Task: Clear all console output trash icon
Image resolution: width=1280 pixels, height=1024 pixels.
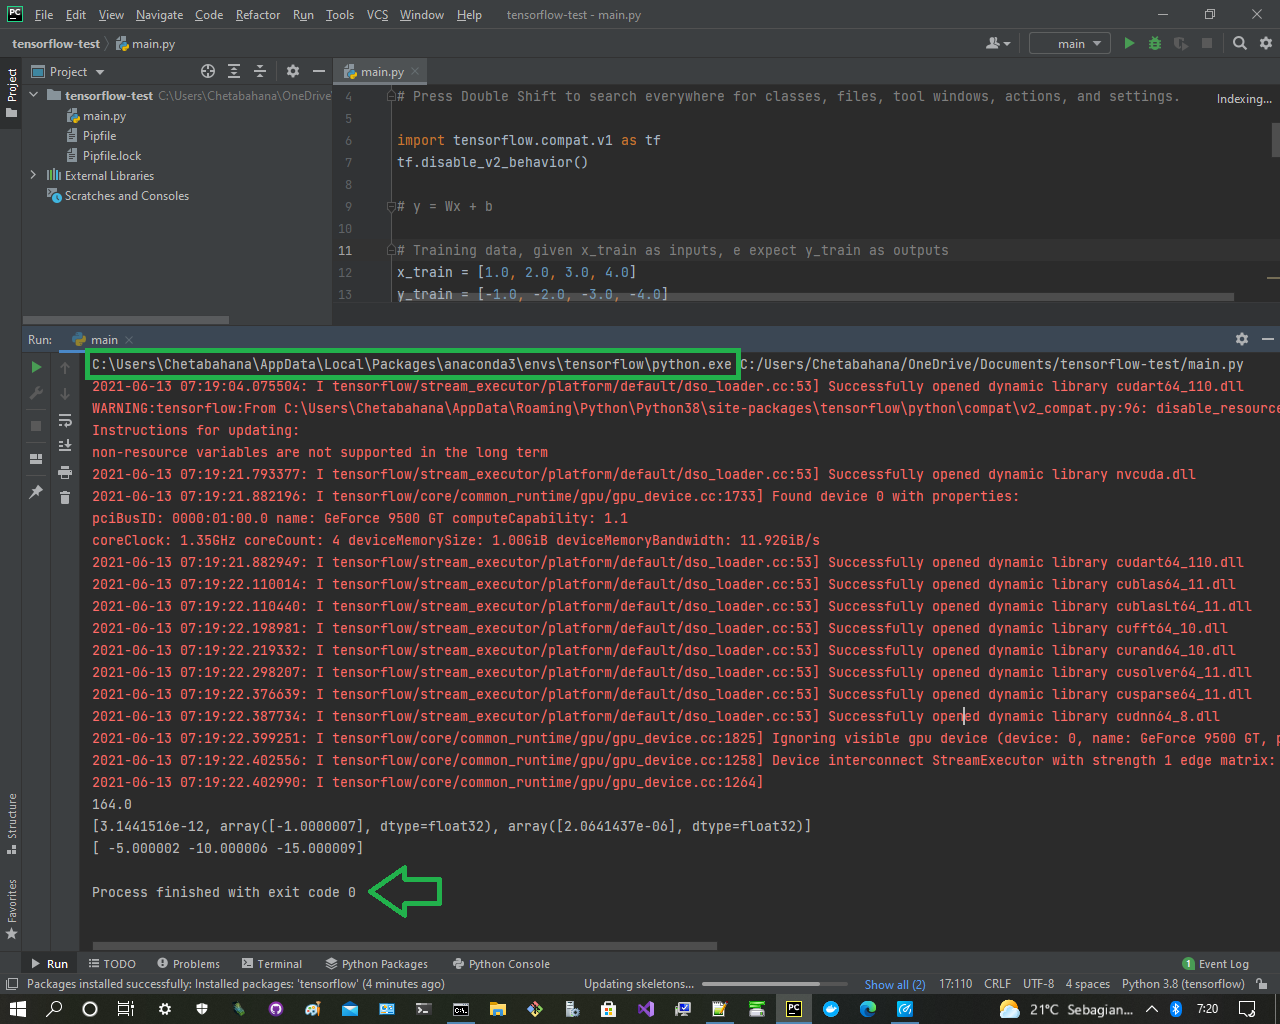Action: 65,497
